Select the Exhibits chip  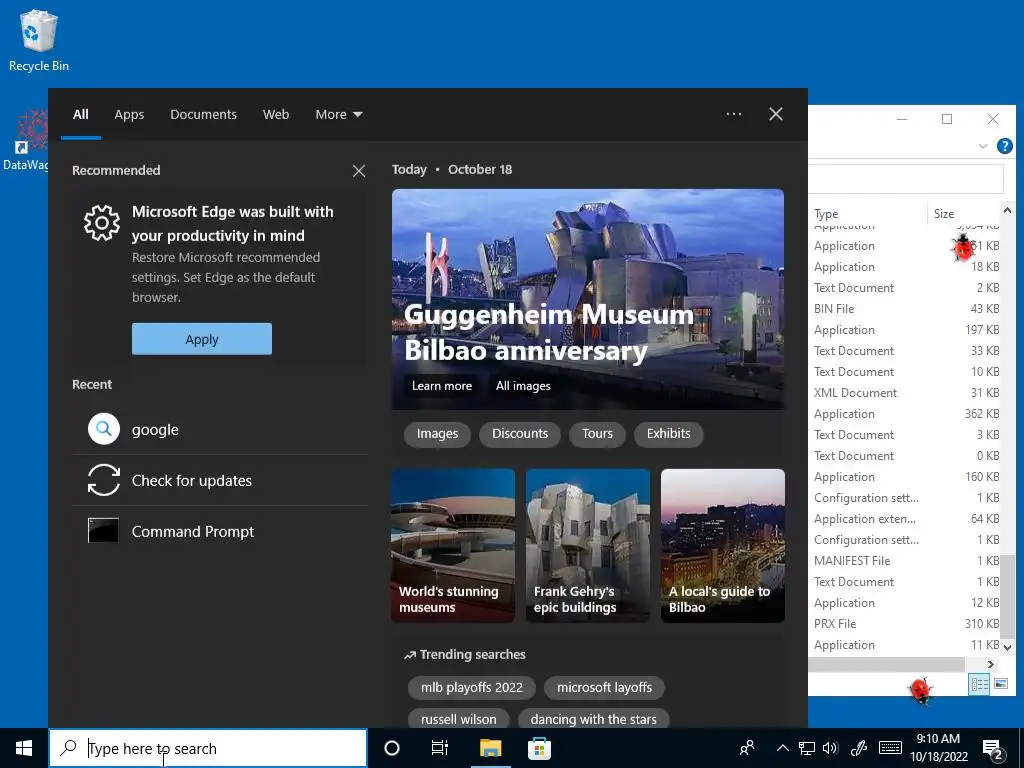click(x=668, y=434)
